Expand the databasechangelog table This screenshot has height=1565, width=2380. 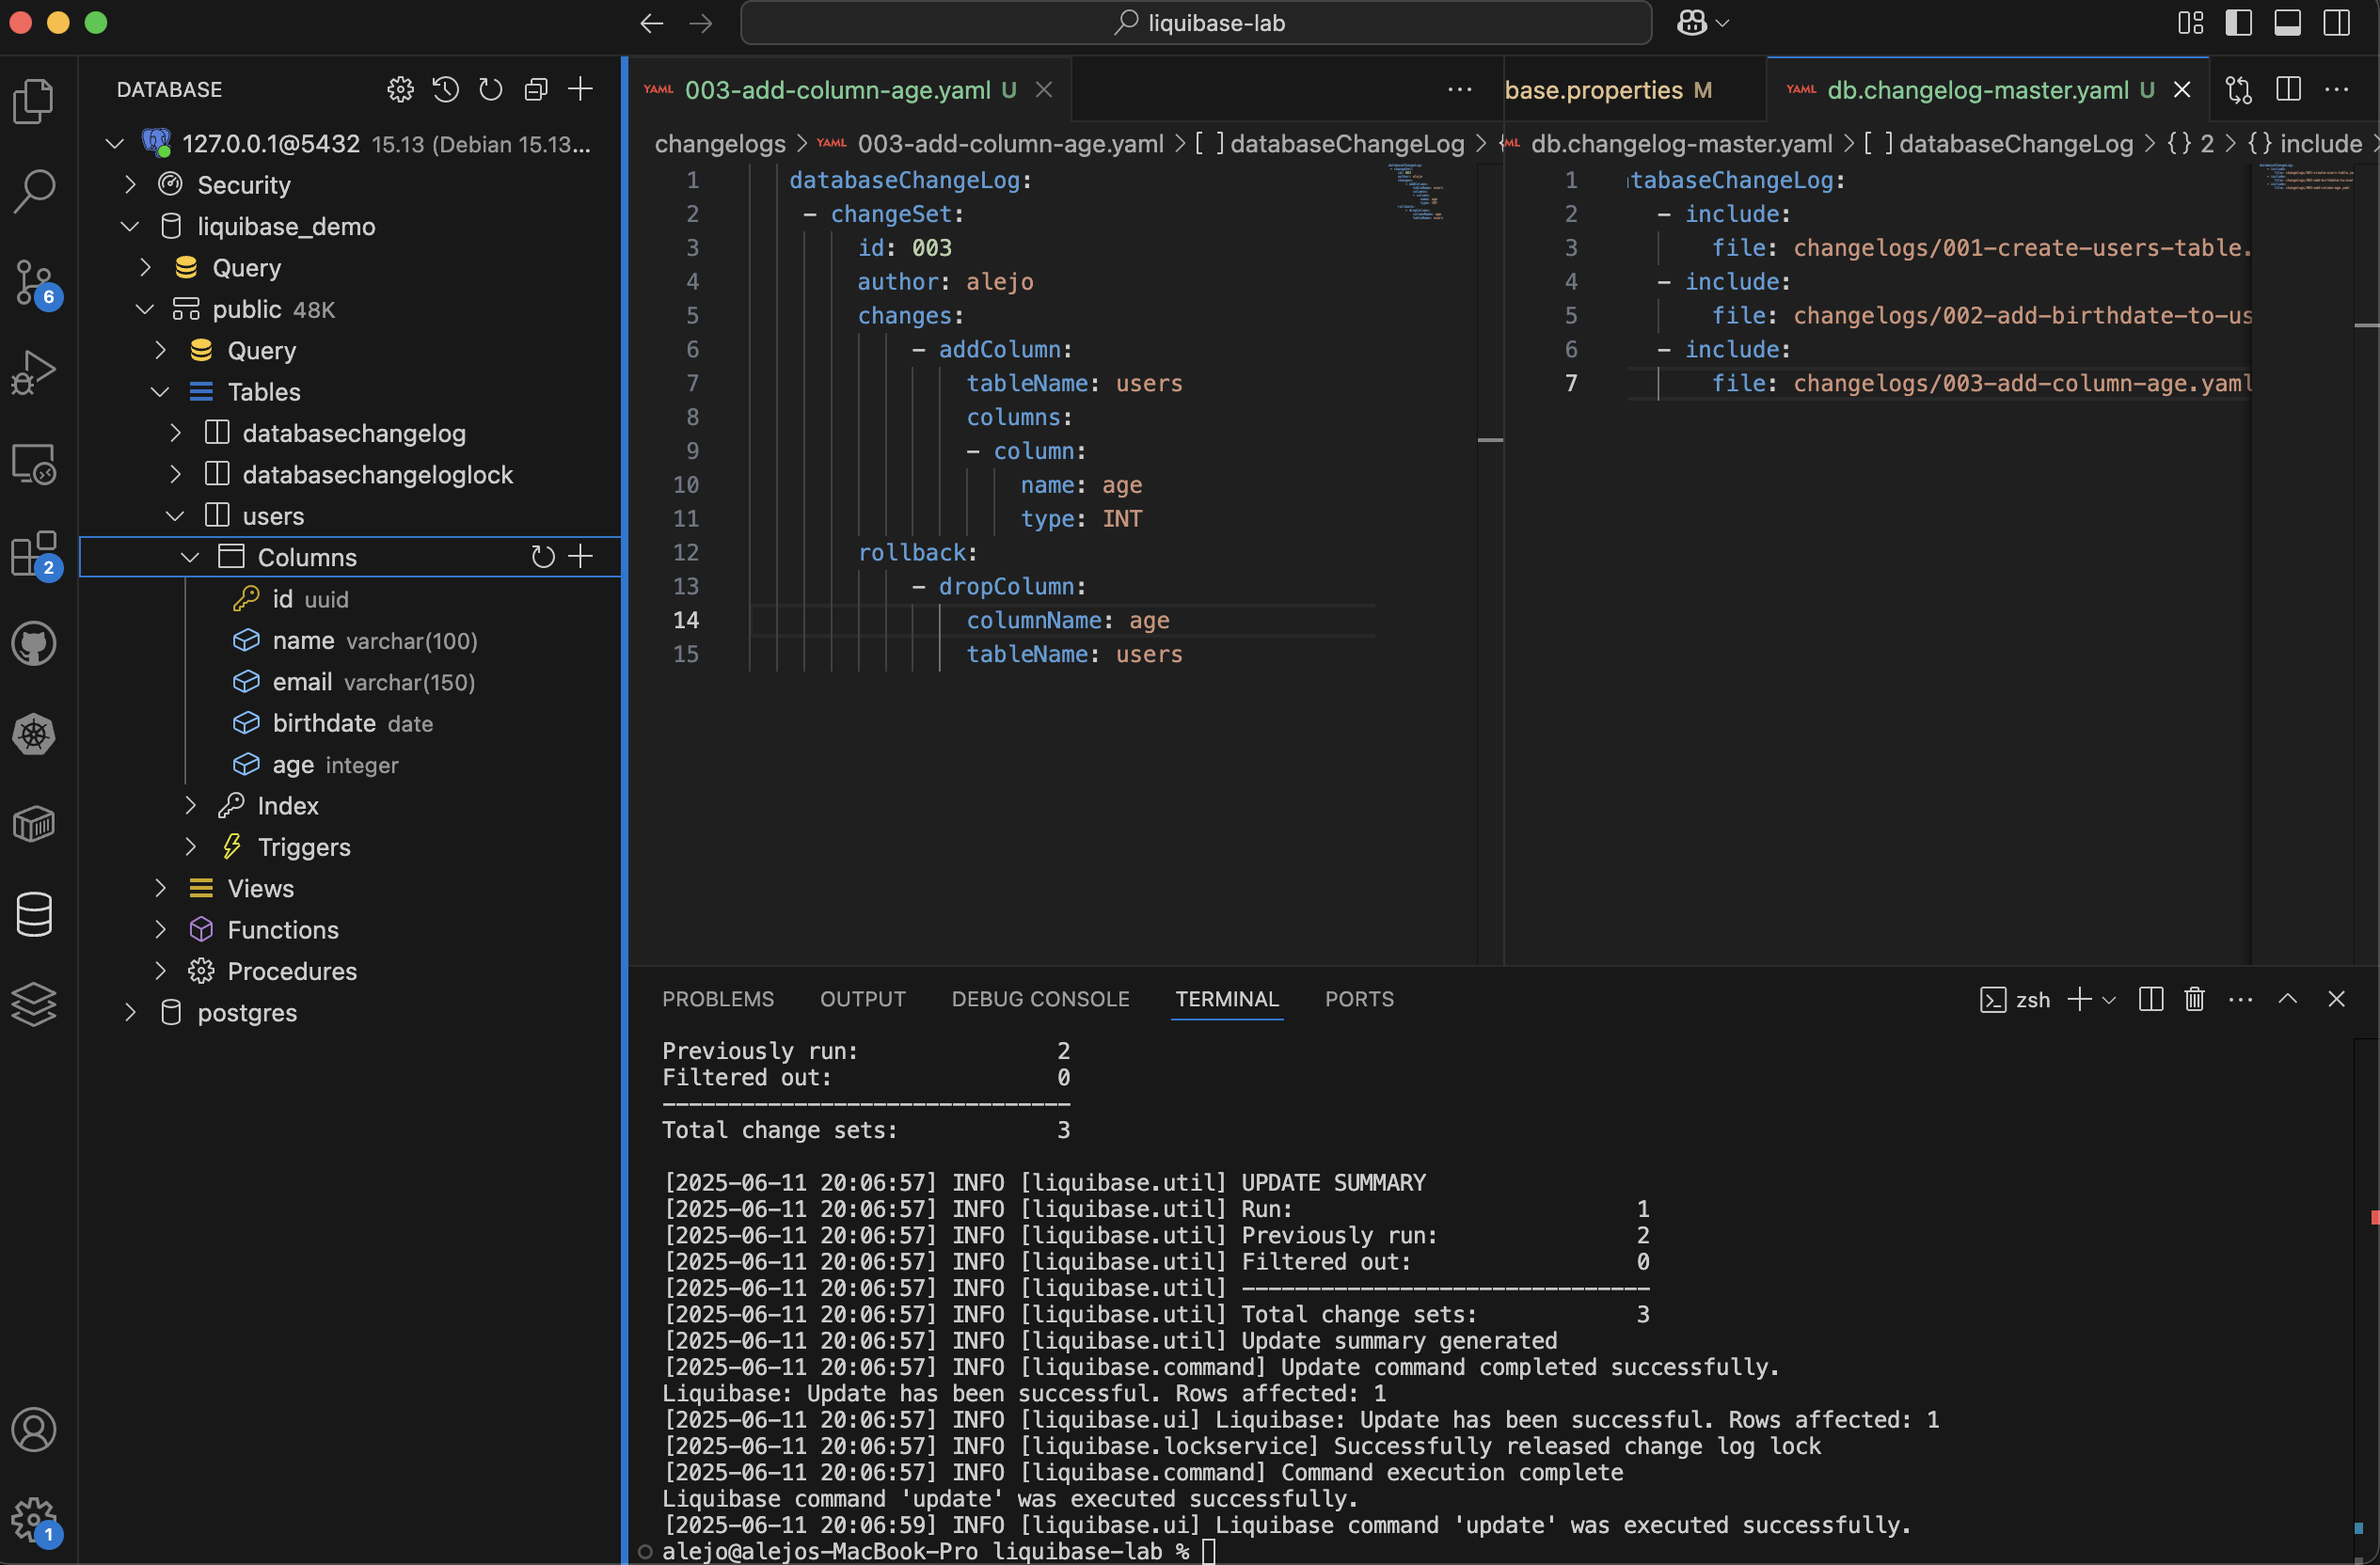click(x=176, y=433)
